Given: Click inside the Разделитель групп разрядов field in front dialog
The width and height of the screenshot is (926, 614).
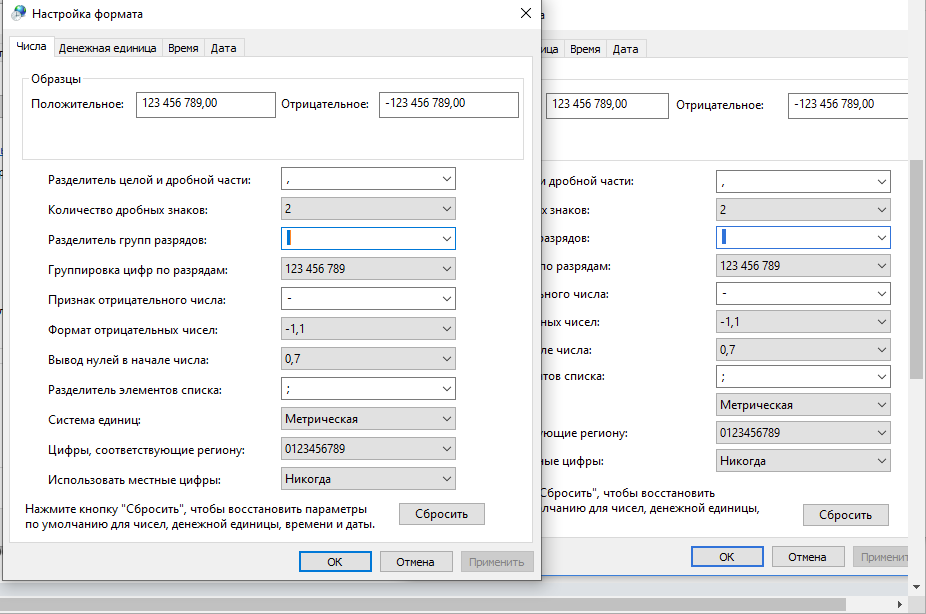Looking at the screenshot, I should point(360,239).
